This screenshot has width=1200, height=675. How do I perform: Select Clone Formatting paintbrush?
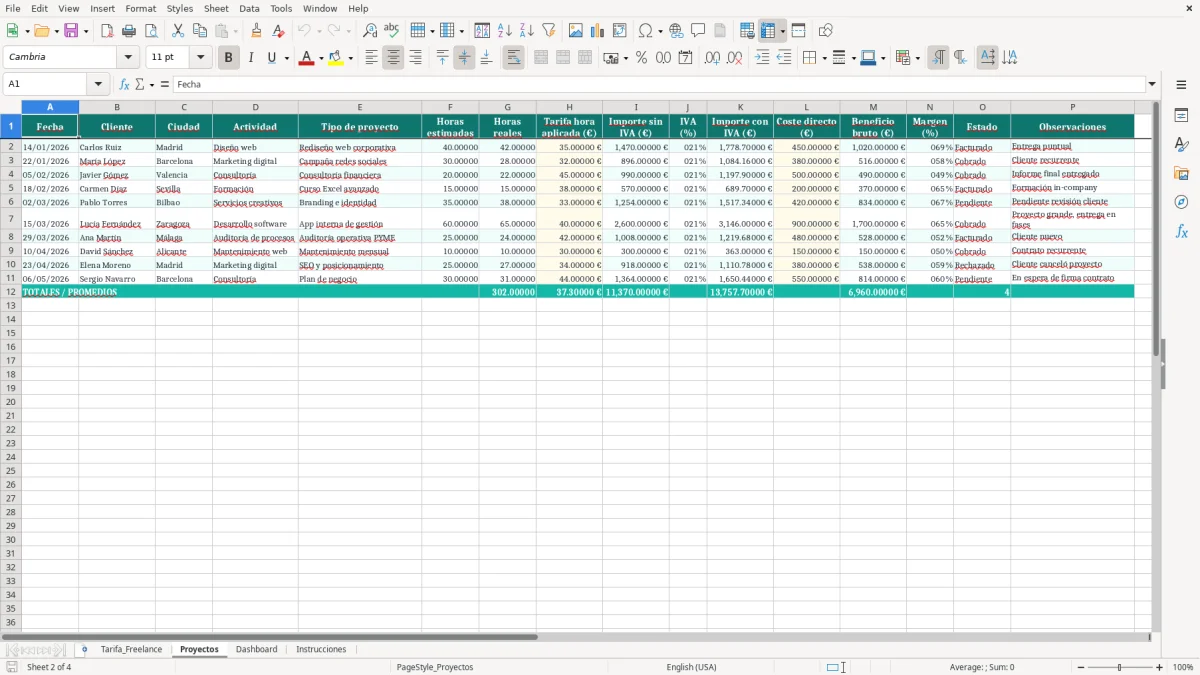(x=256, y=31)
